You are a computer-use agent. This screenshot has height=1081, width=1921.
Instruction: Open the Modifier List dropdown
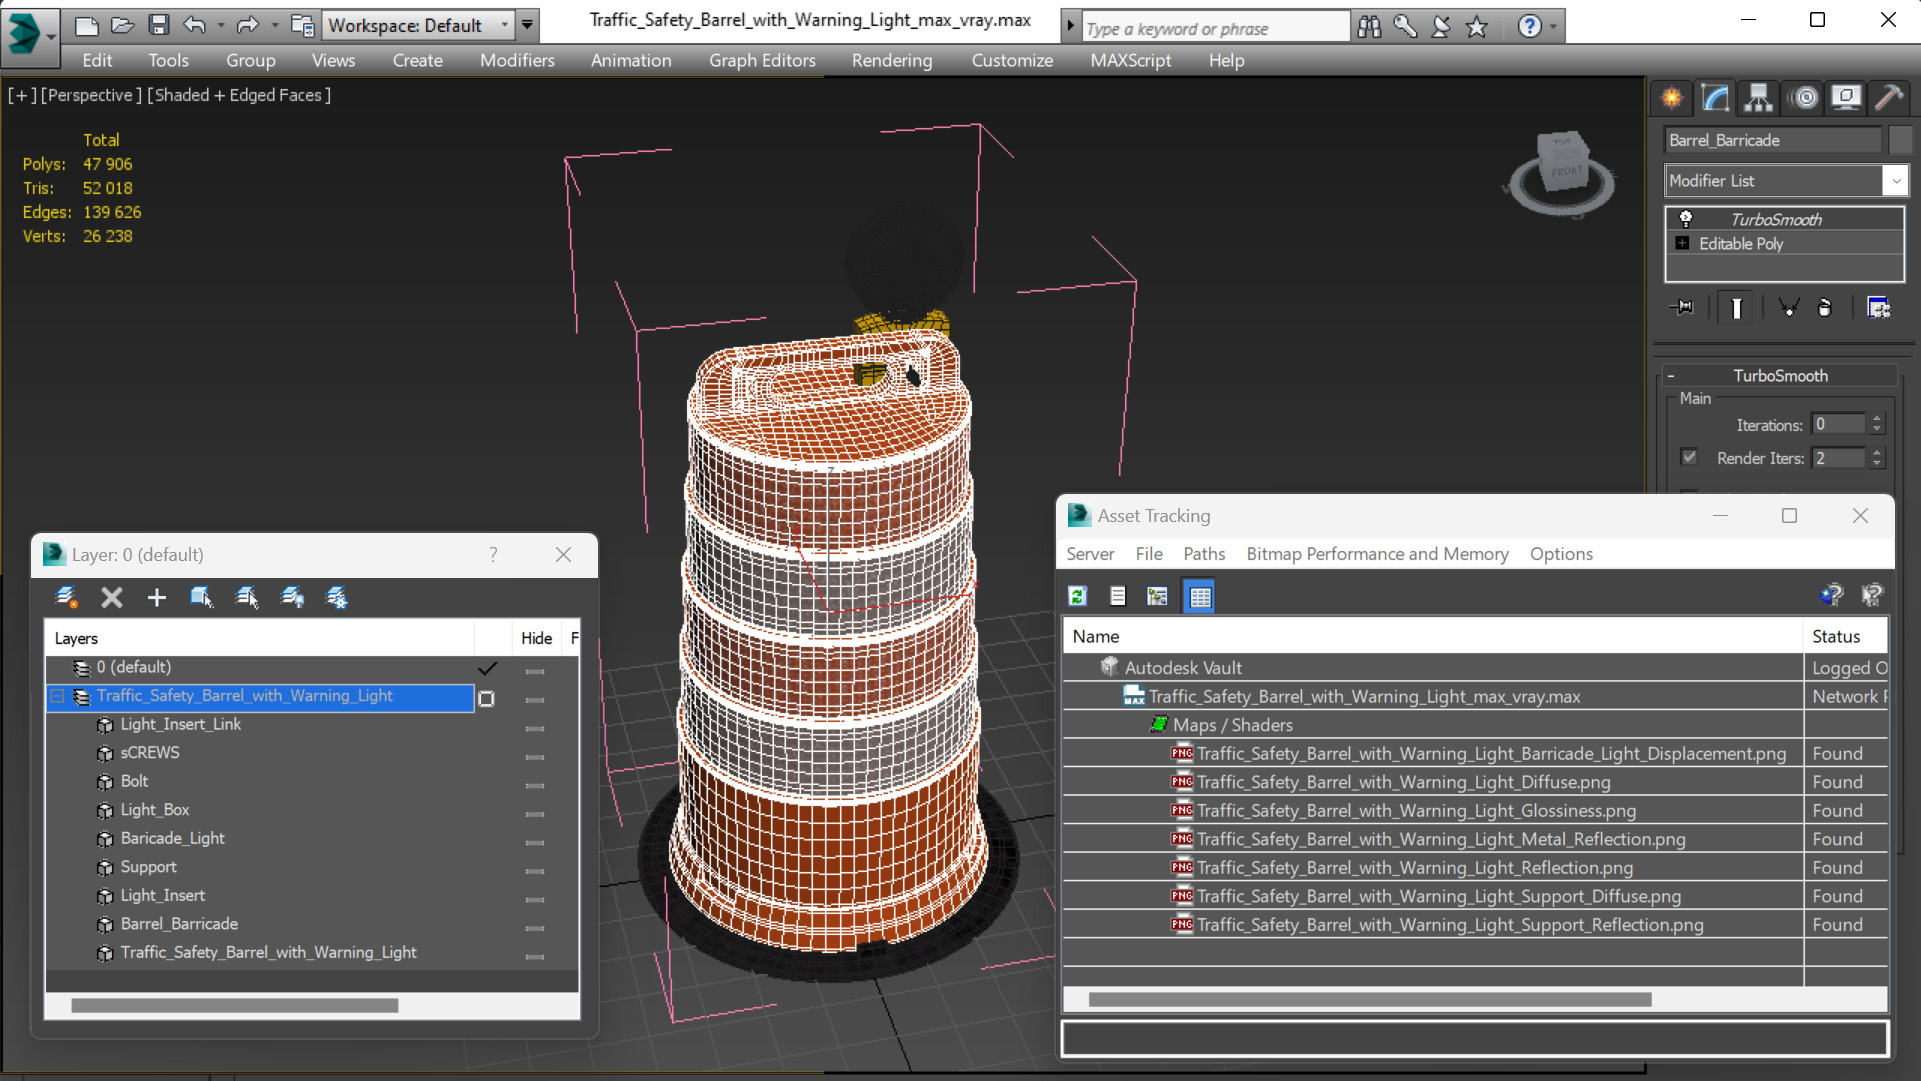pos(1895,181)
